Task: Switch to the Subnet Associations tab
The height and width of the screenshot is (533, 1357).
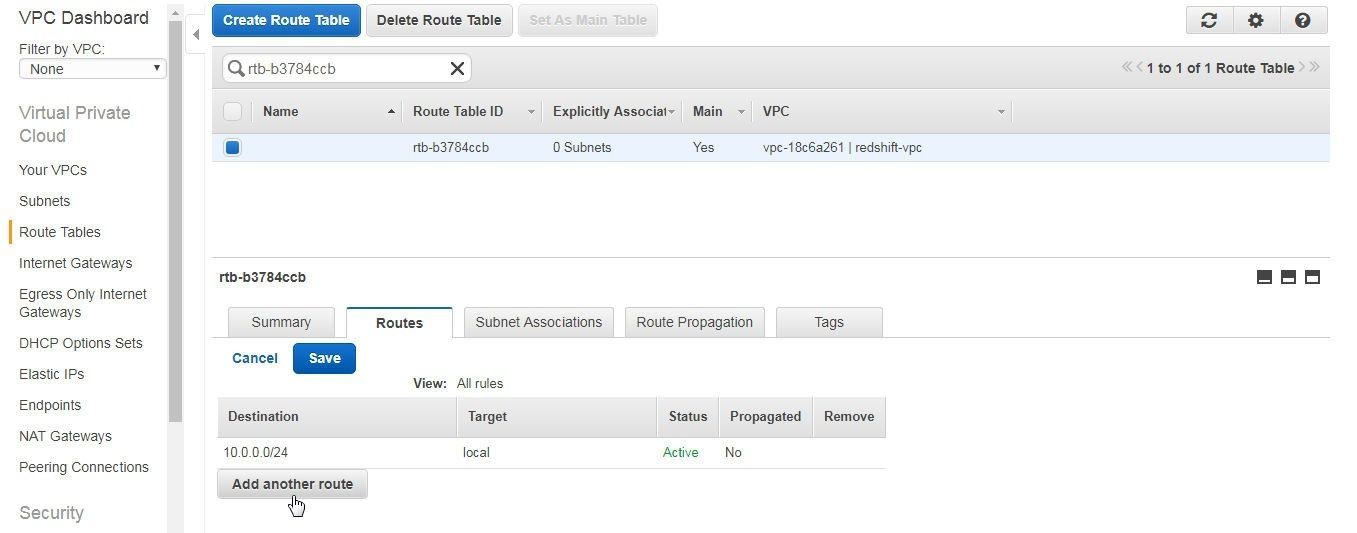Action: [538, 322]
